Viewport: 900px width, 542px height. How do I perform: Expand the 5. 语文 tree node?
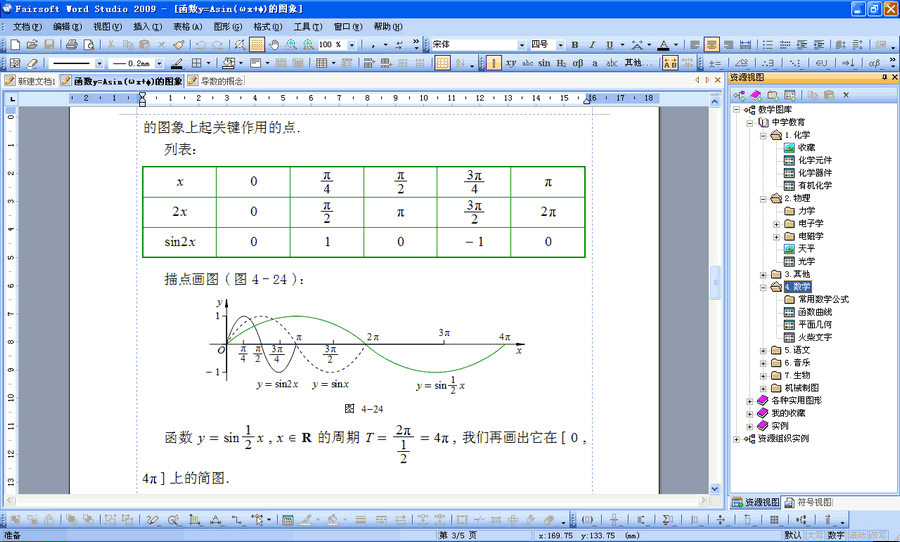tap(763, 350)
